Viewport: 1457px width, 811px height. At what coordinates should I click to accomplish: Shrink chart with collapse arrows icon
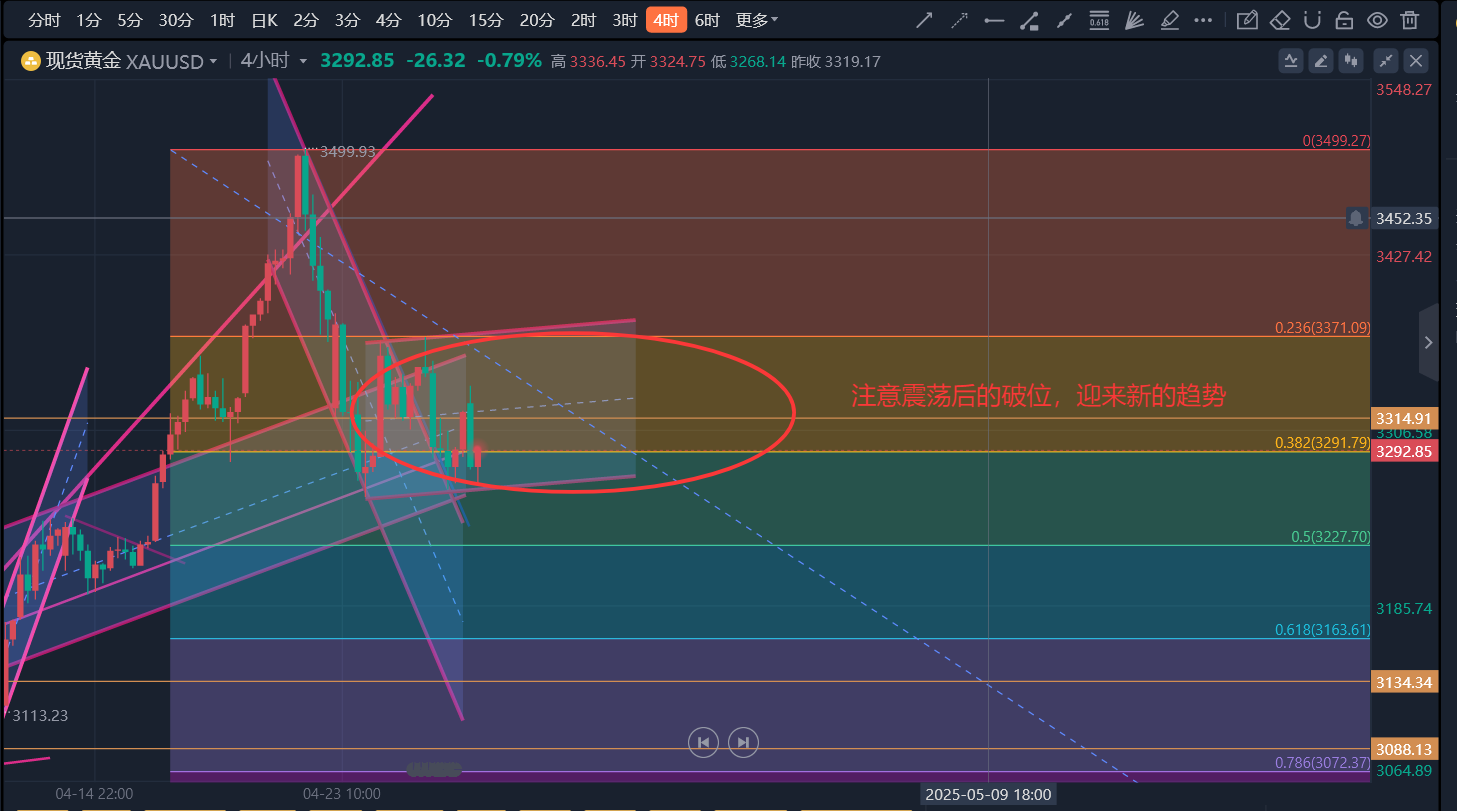(x=1386, y=61)
